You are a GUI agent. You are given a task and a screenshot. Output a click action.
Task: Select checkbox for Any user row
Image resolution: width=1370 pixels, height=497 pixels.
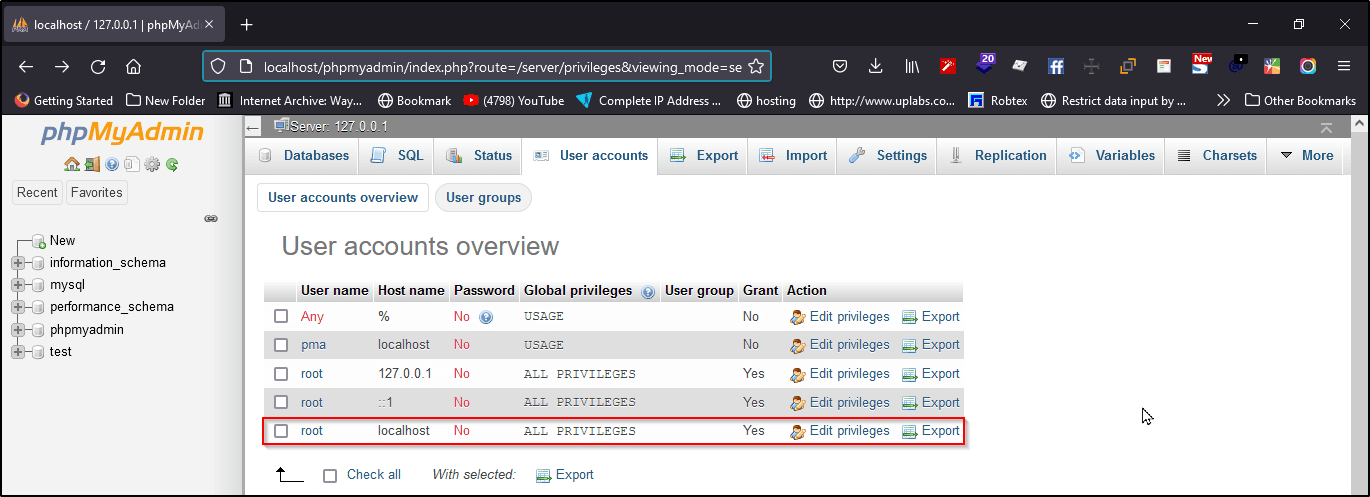281,317
